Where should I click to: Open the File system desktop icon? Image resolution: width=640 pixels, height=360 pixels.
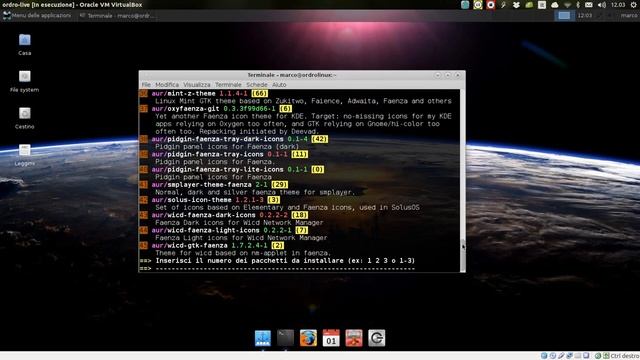[x=24, y=81]
